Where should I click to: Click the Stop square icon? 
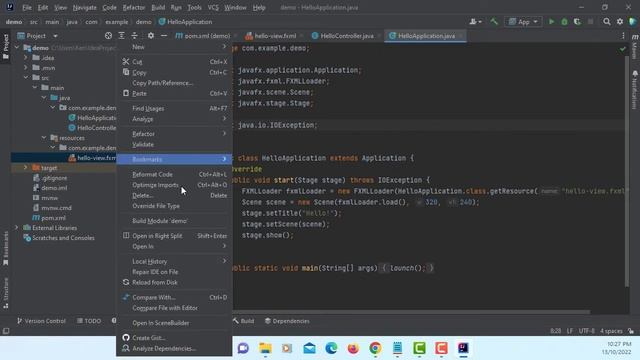(x=590, y=22)
